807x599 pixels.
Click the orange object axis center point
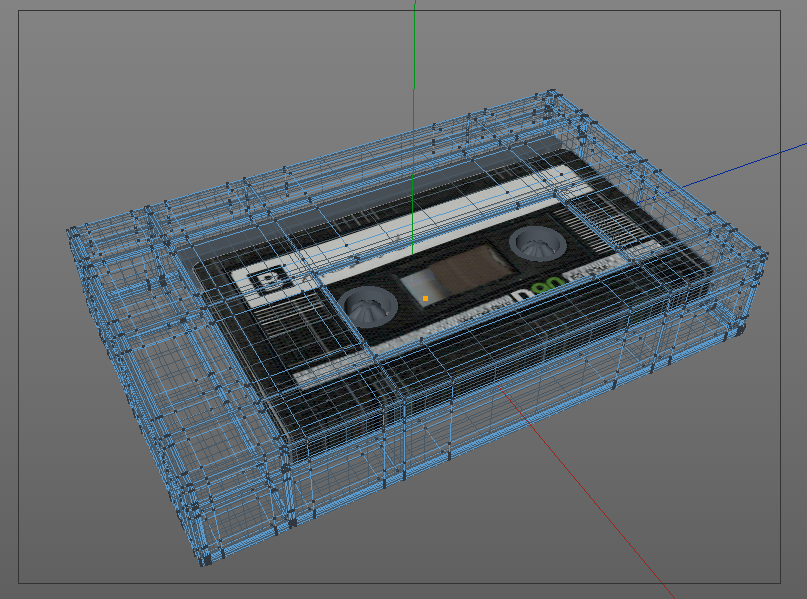click(425, 298)
